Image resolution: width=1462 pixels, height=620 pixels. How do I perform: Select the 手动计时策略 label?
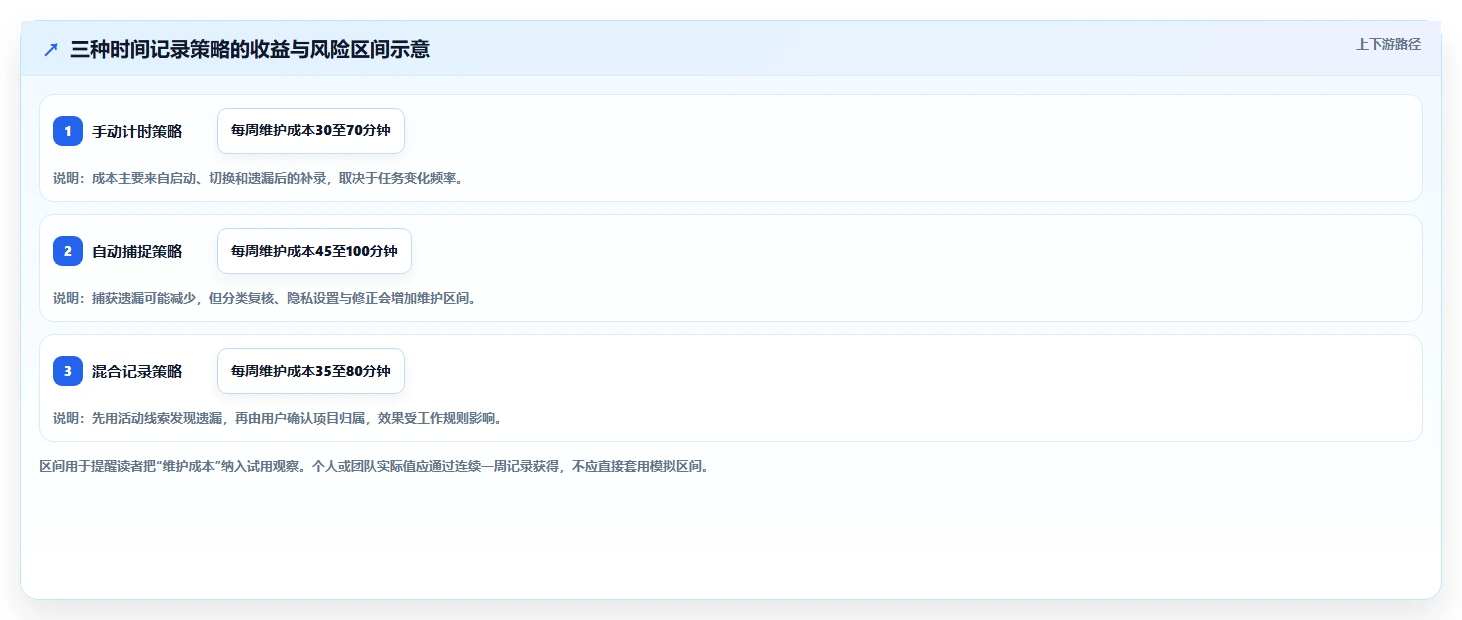point(137,131)
